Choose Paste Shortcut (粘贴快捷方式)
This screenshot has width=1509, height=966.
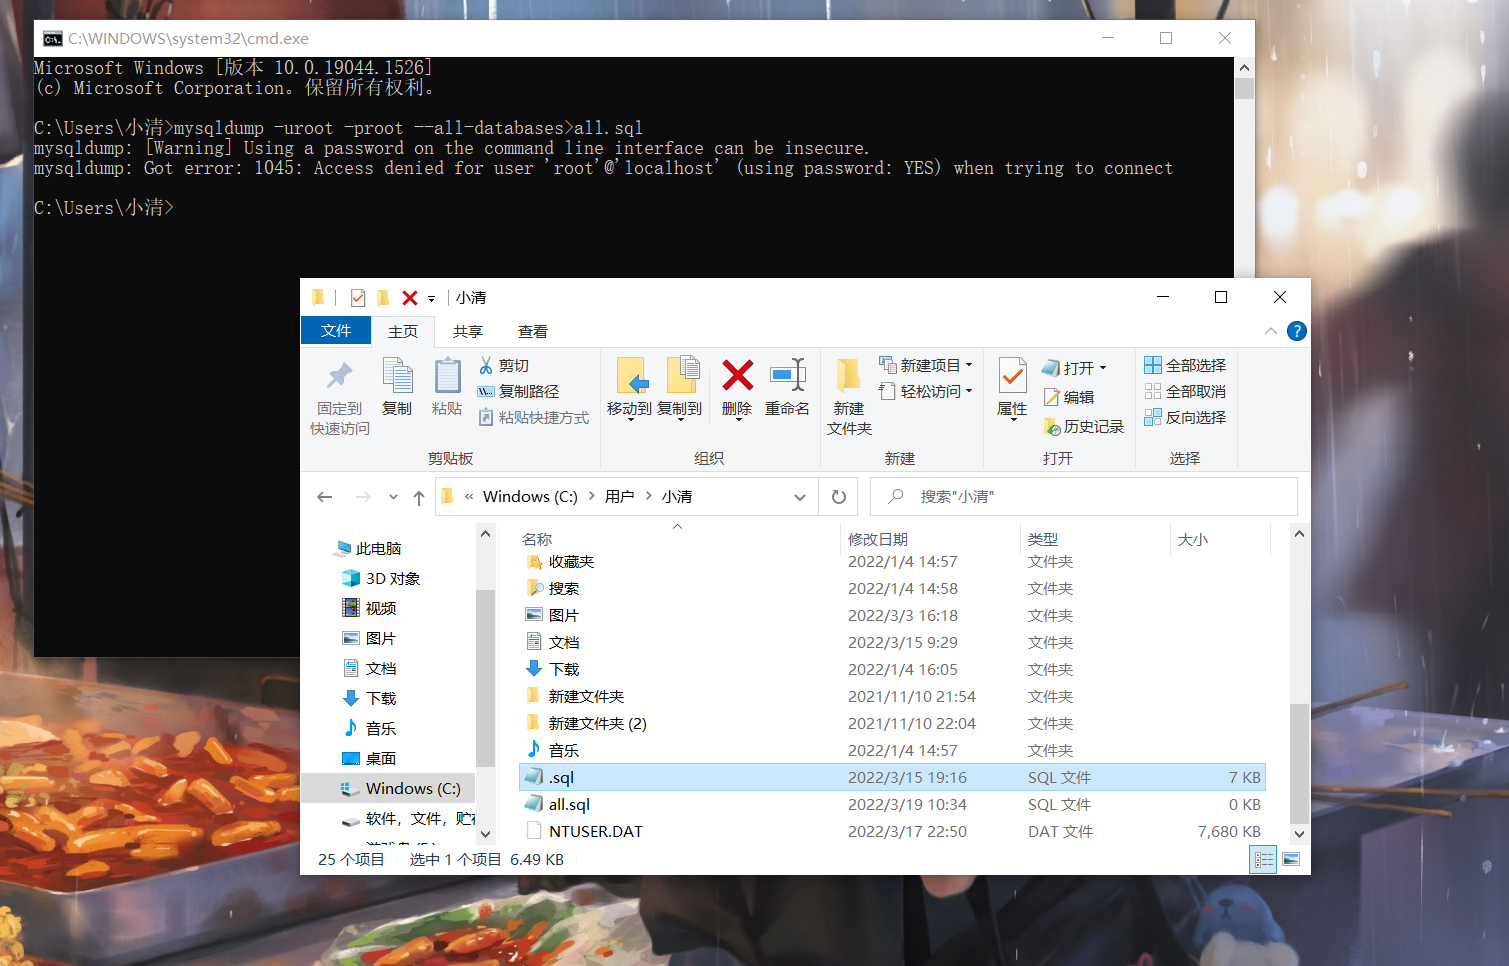pos(533,418)
